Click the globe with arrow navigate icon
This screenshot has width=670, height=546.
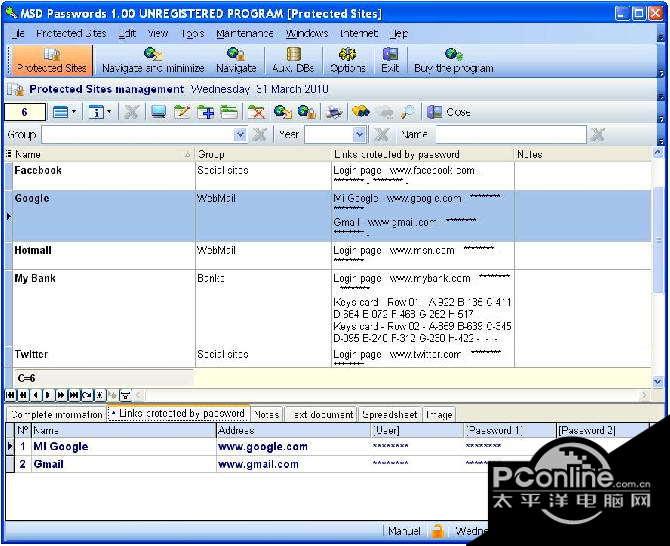click(282, 112)
